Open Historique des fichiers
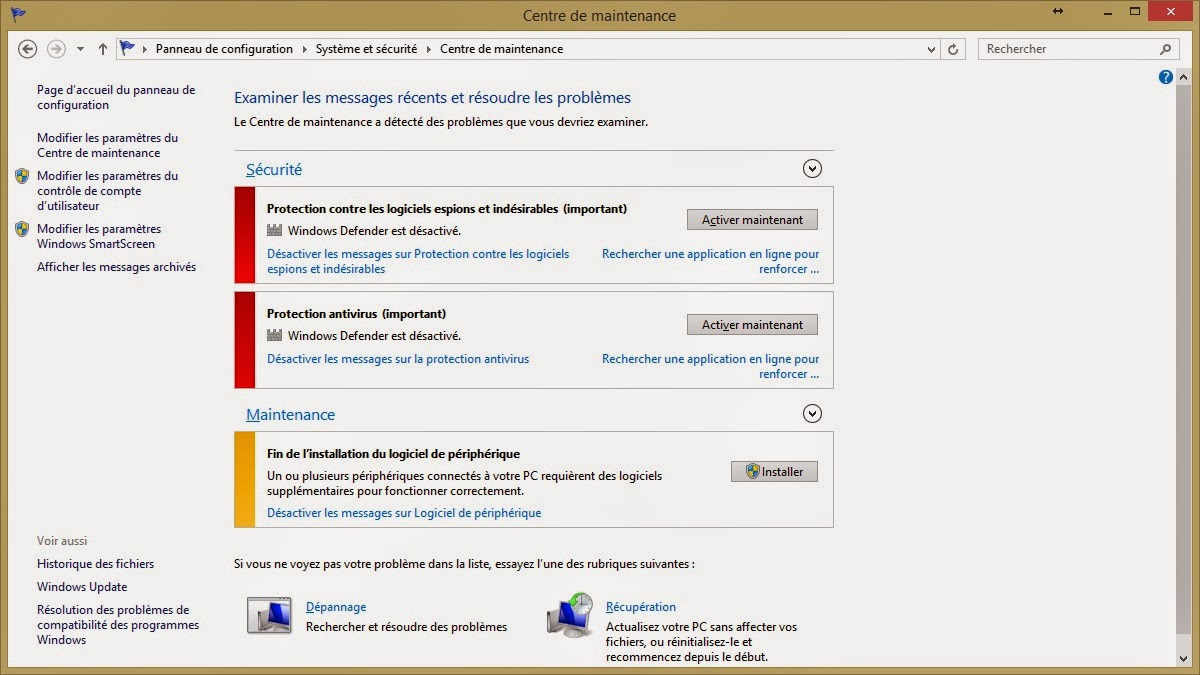 click(x=96, y=564)
